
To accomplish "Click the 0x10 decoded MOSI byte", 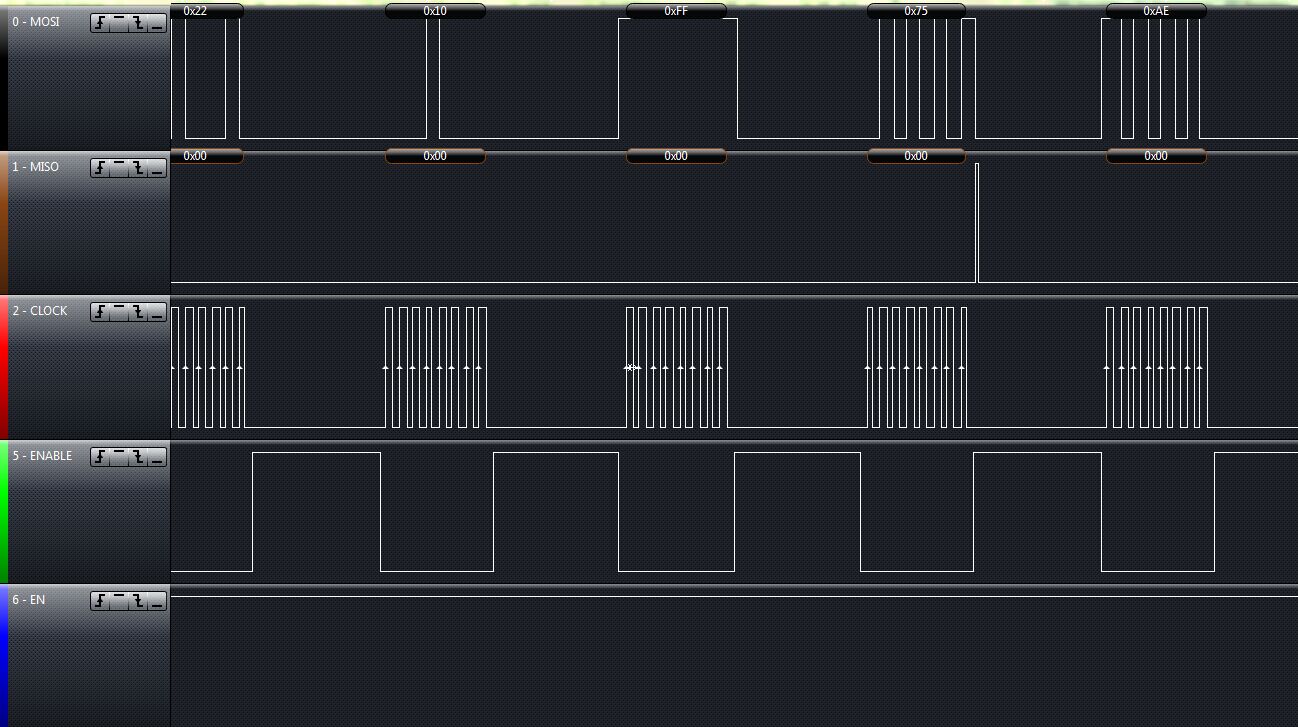I will tap(435, 11).
